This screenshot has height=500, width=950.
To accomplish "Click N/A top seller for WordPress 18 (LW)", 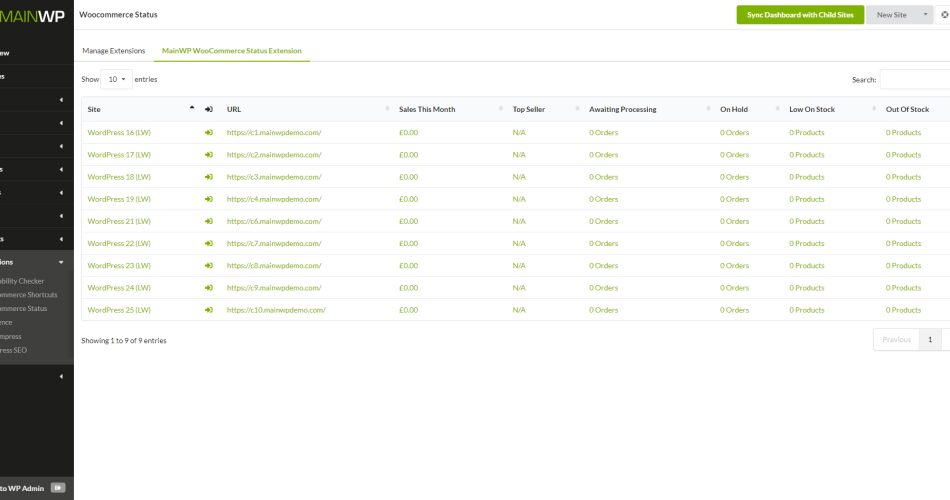I will 519,177.
